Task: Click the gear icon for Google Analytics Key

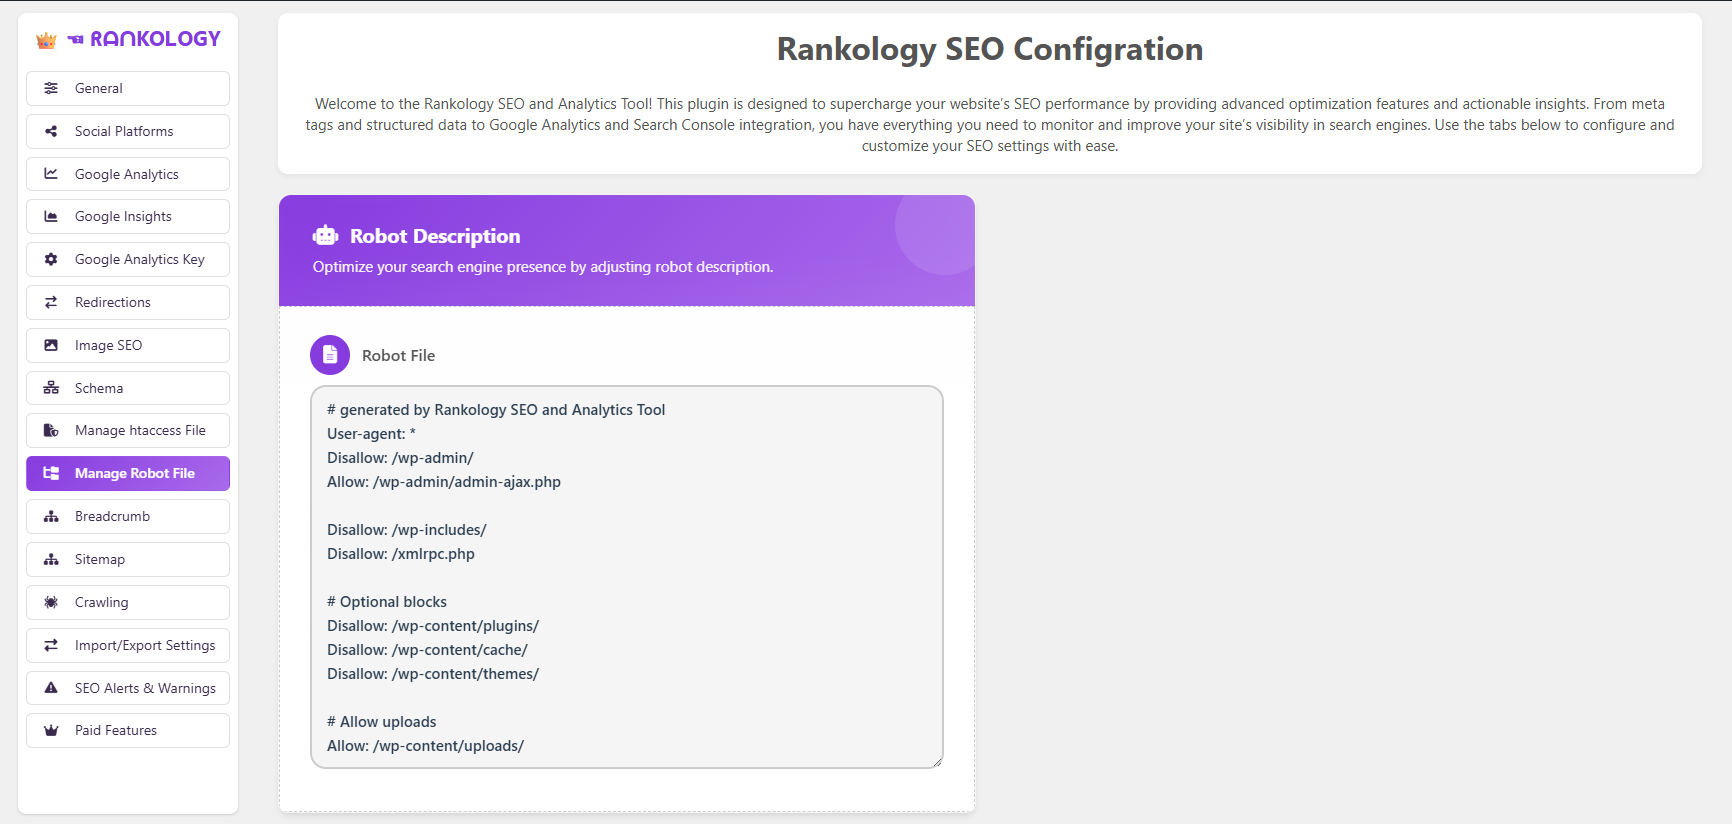Action: click(x=51, y=259)
